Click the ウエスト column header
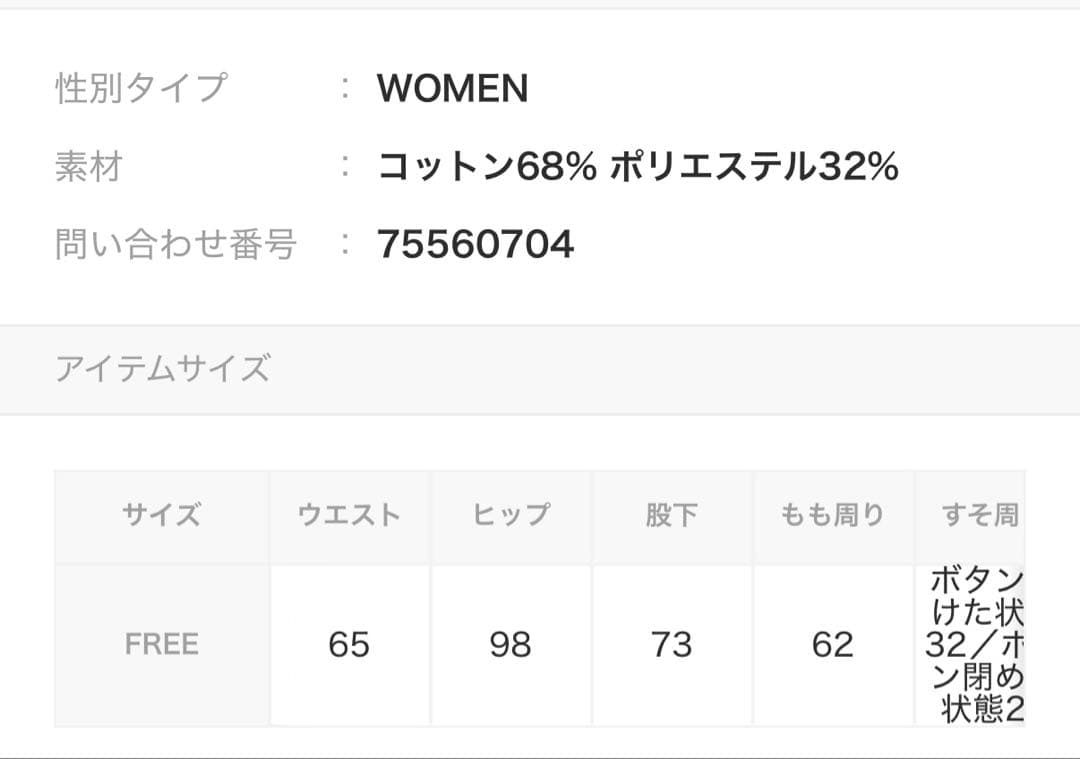 click(x=349, y=515)
